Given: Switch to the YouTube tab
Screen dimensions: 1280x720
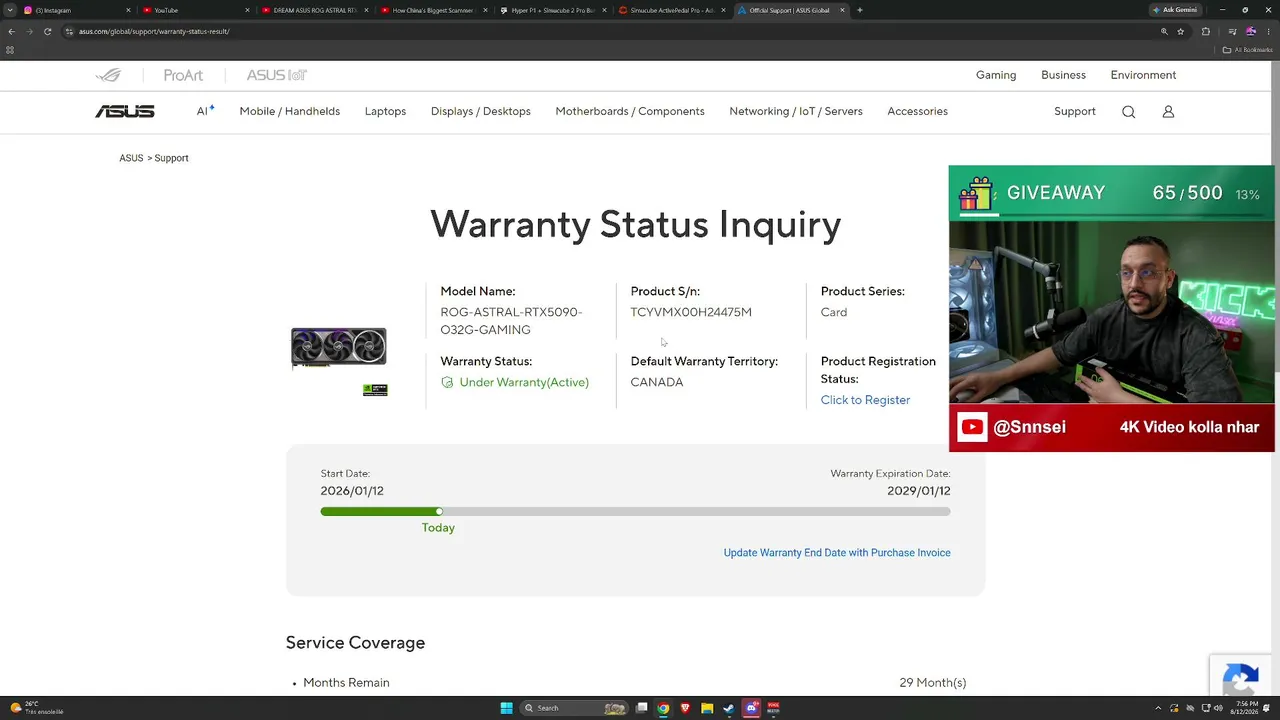Looking at the screenshot, I should [194, 10].
